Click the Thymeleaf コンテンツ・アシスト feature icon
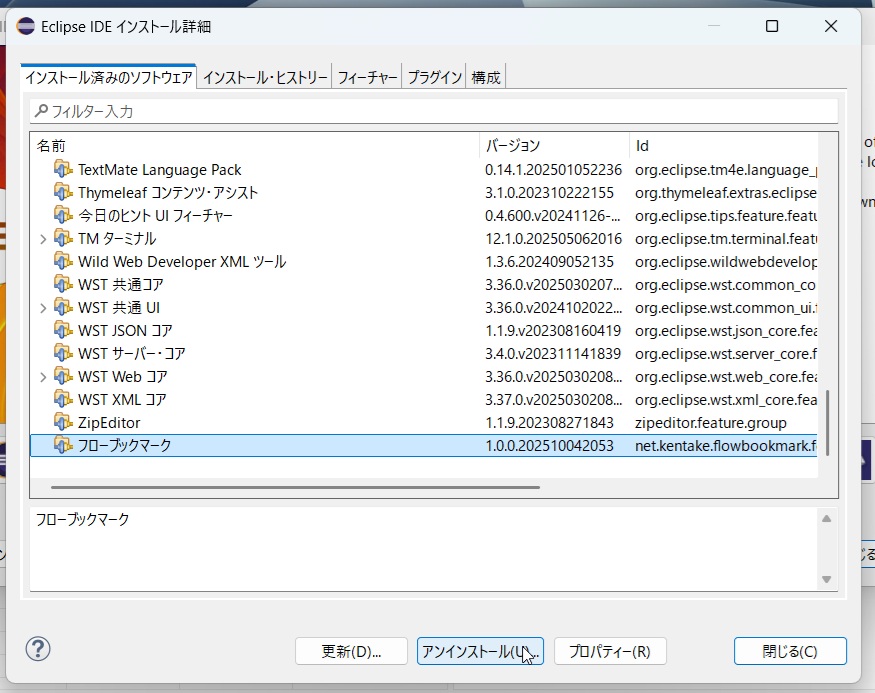The image size is (875, 693). pos(63,193)
